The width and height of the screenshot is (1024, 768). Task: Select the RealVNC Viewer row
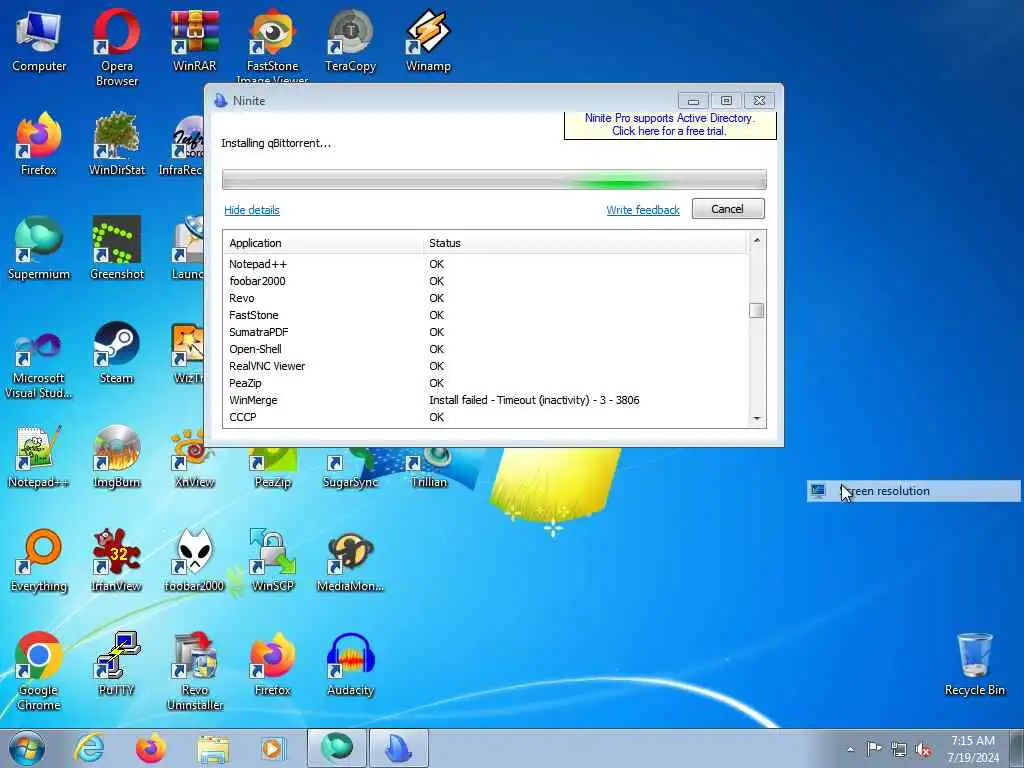(x=486, y=366)
